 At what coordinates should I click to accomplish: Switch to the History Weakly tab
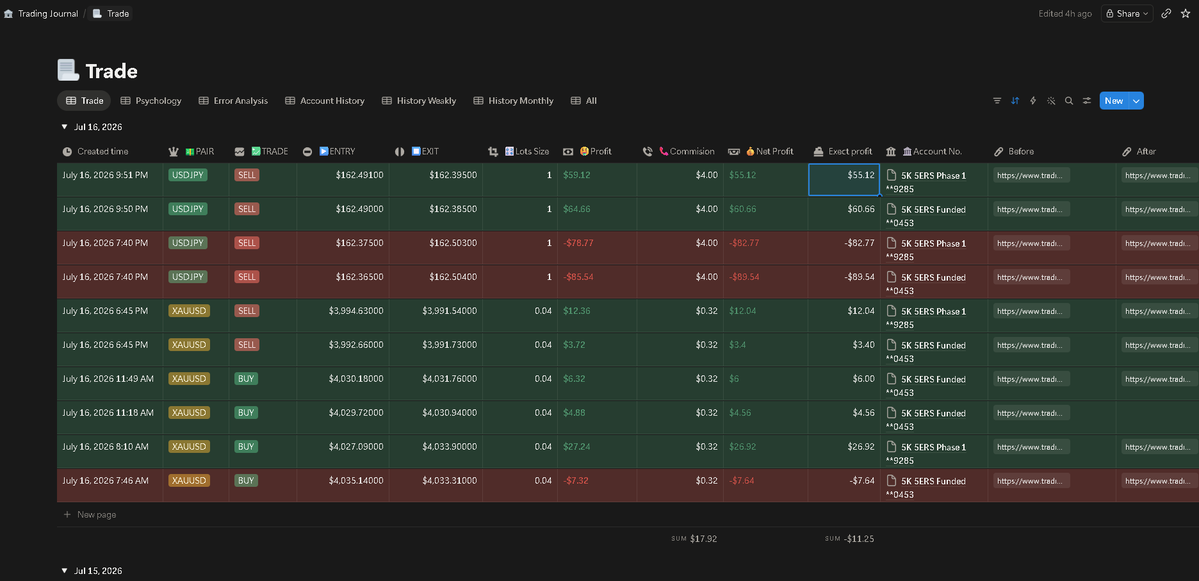(x=419, y=101)
